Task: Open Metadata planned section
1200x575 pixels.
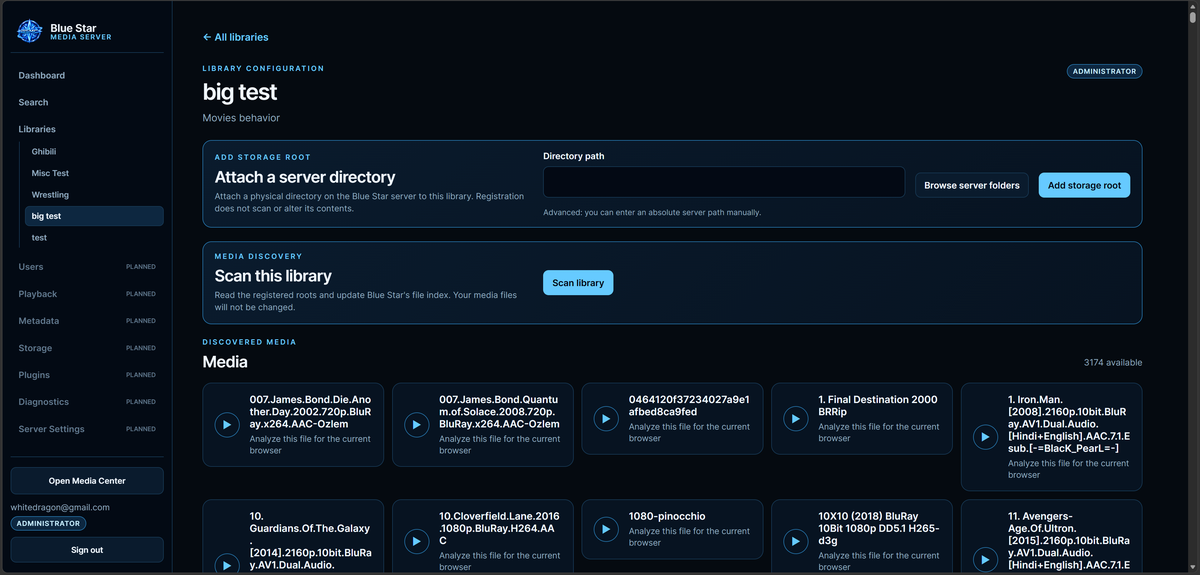Action: 87,321
